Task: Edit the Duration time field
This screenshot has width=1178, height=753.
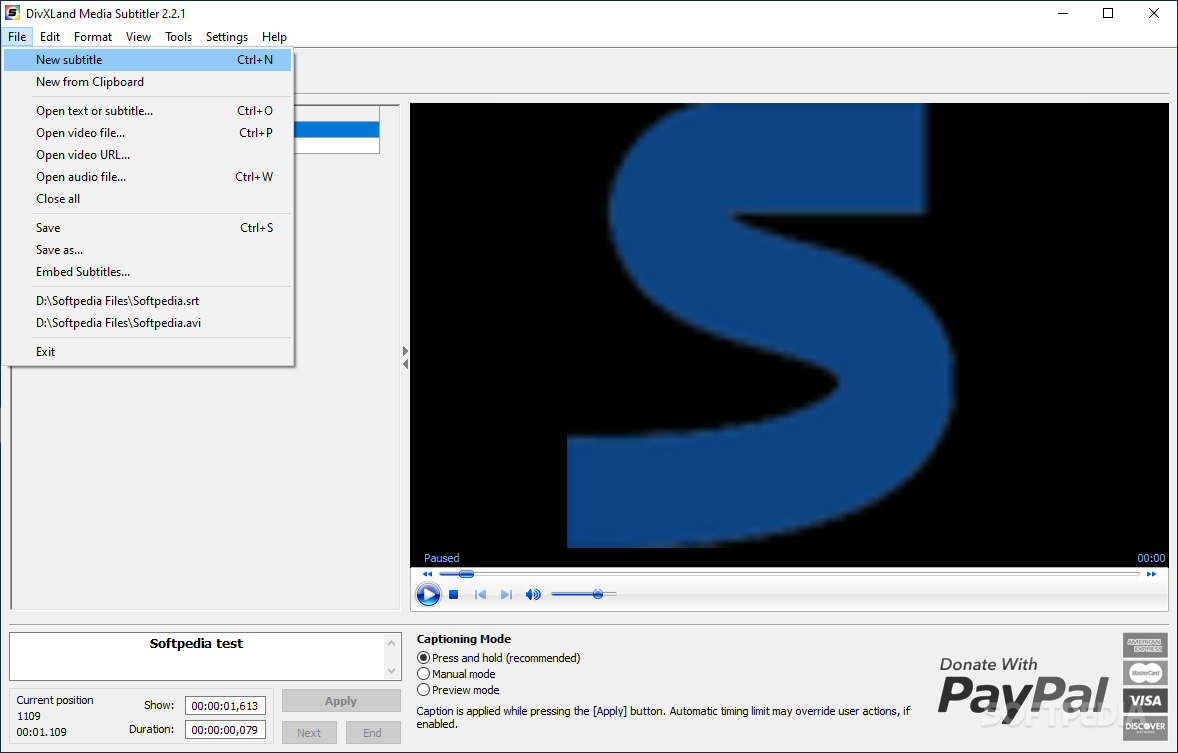Action: coord(224,729)
